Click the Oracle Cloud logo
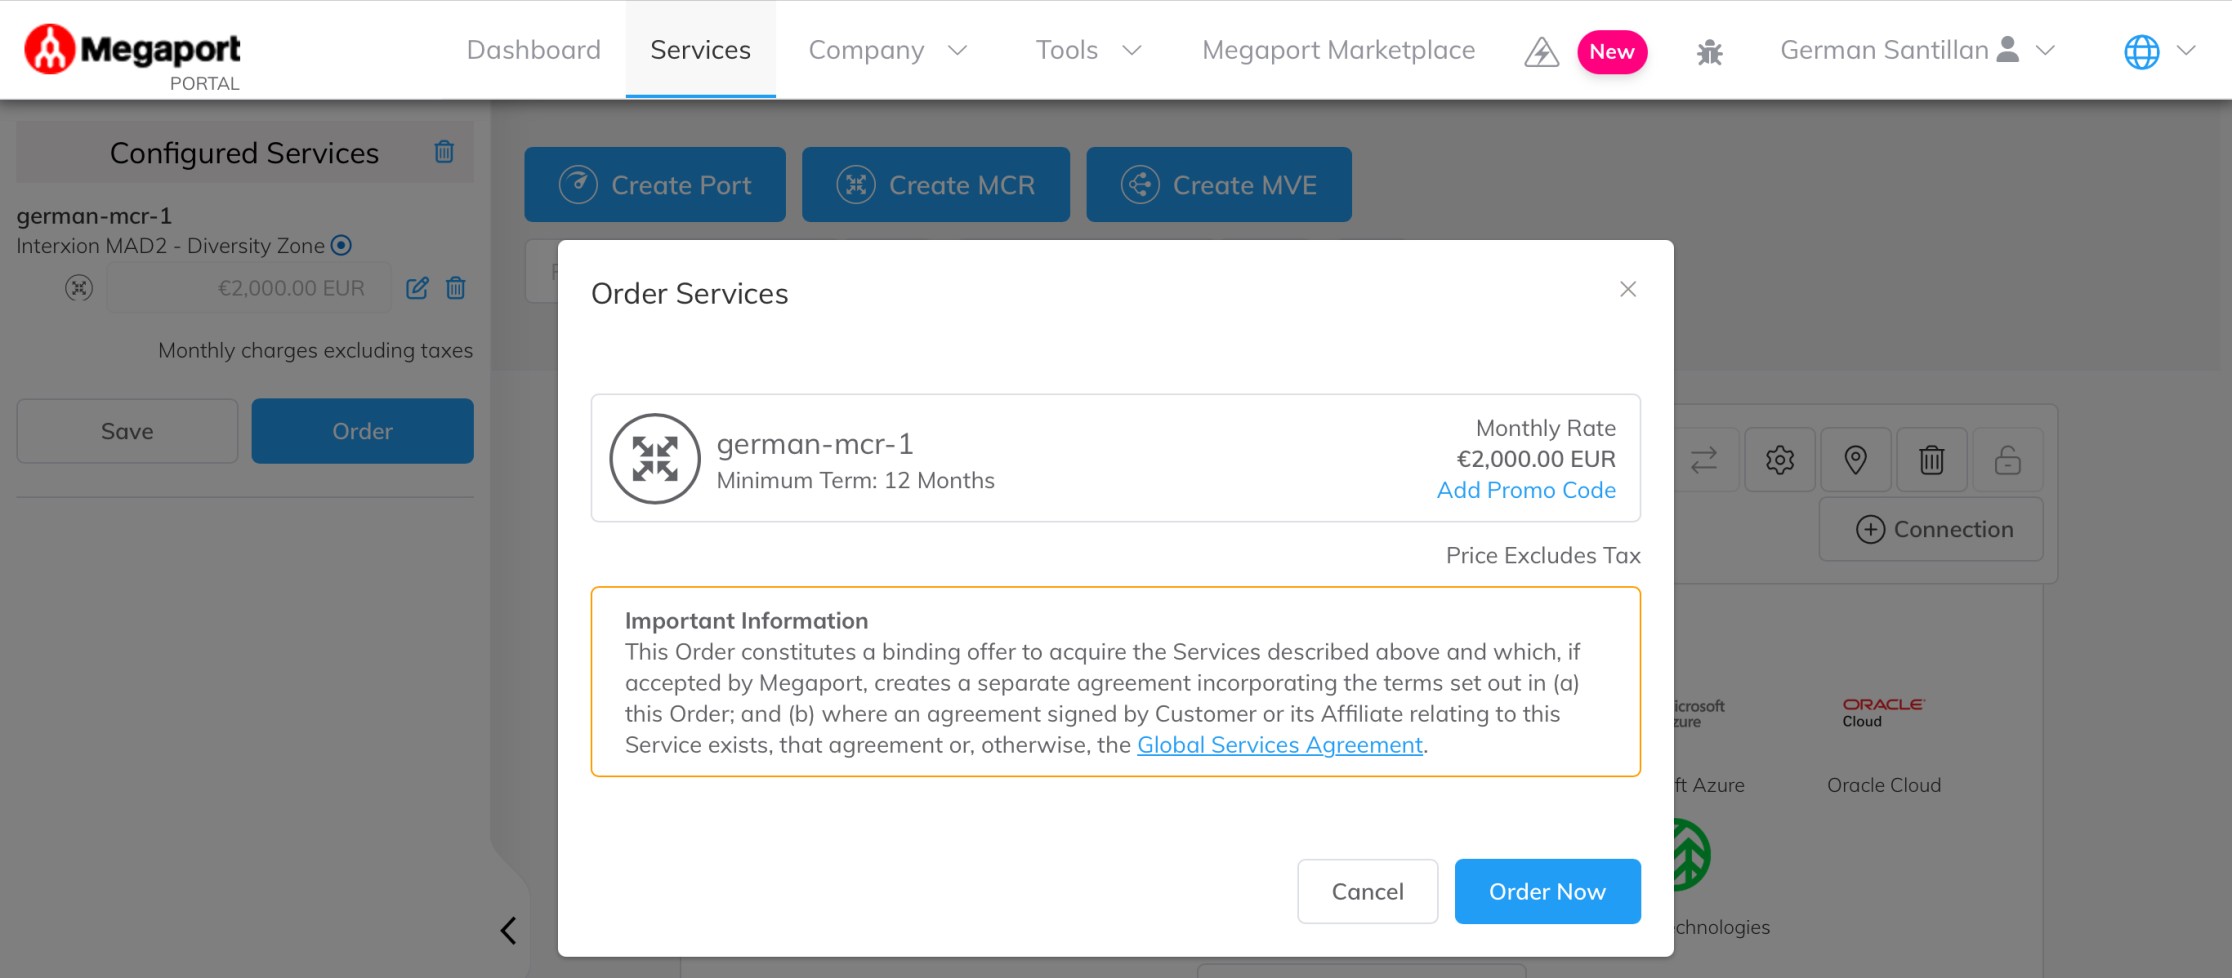The image size is (2232, 978). (x=1883, y=712)
